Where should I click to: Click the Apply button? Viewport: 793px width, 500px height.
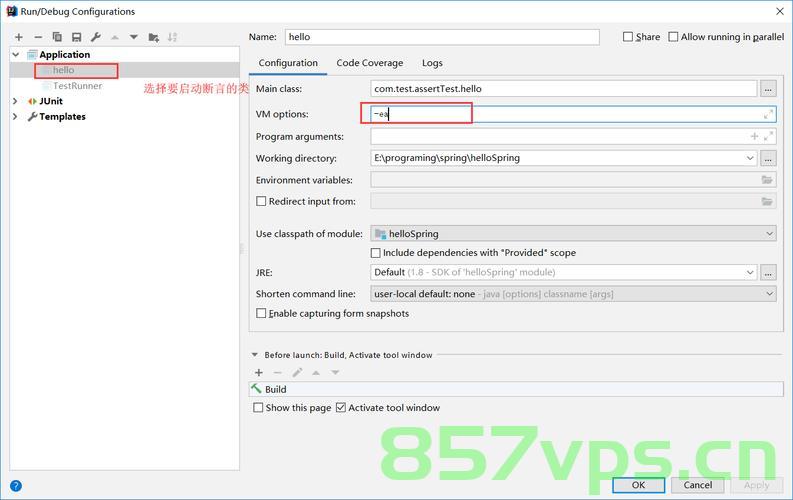point(757,485)
